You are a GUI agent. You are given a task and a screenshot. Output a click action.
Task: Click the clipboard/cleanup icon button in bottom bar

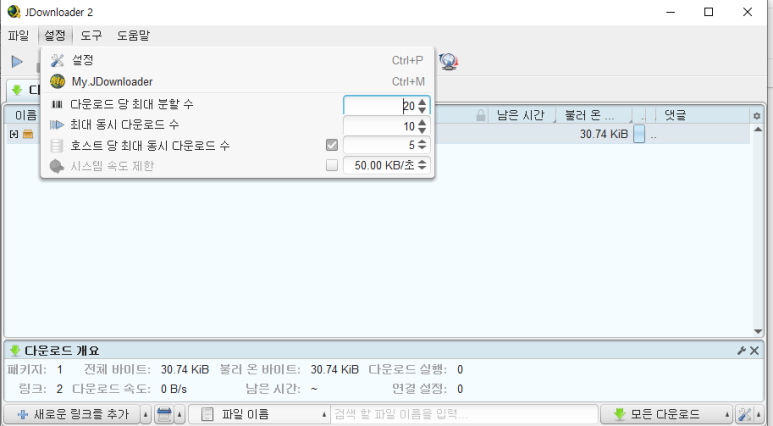pos(164,414)
